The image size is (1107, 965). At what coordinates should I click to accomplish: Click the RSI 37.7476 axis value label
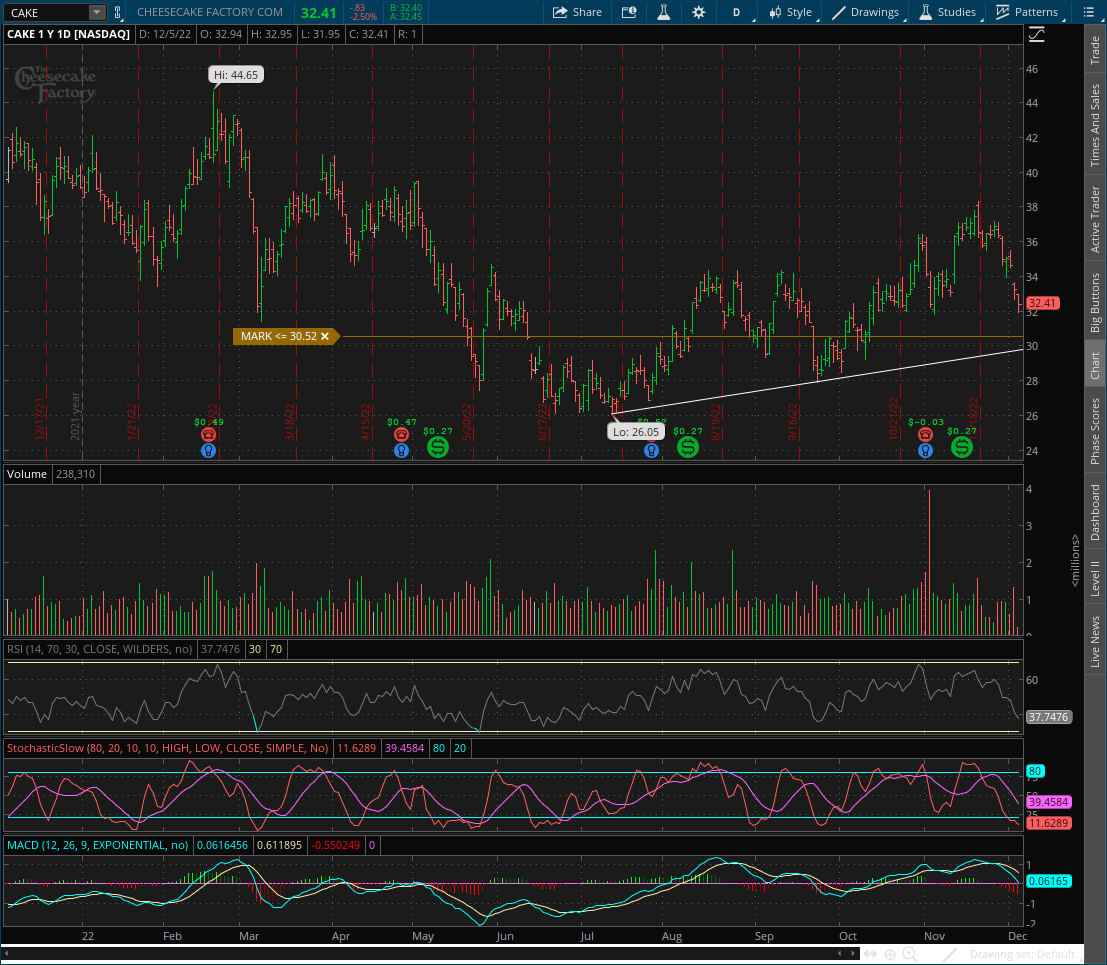[1048, 717]
